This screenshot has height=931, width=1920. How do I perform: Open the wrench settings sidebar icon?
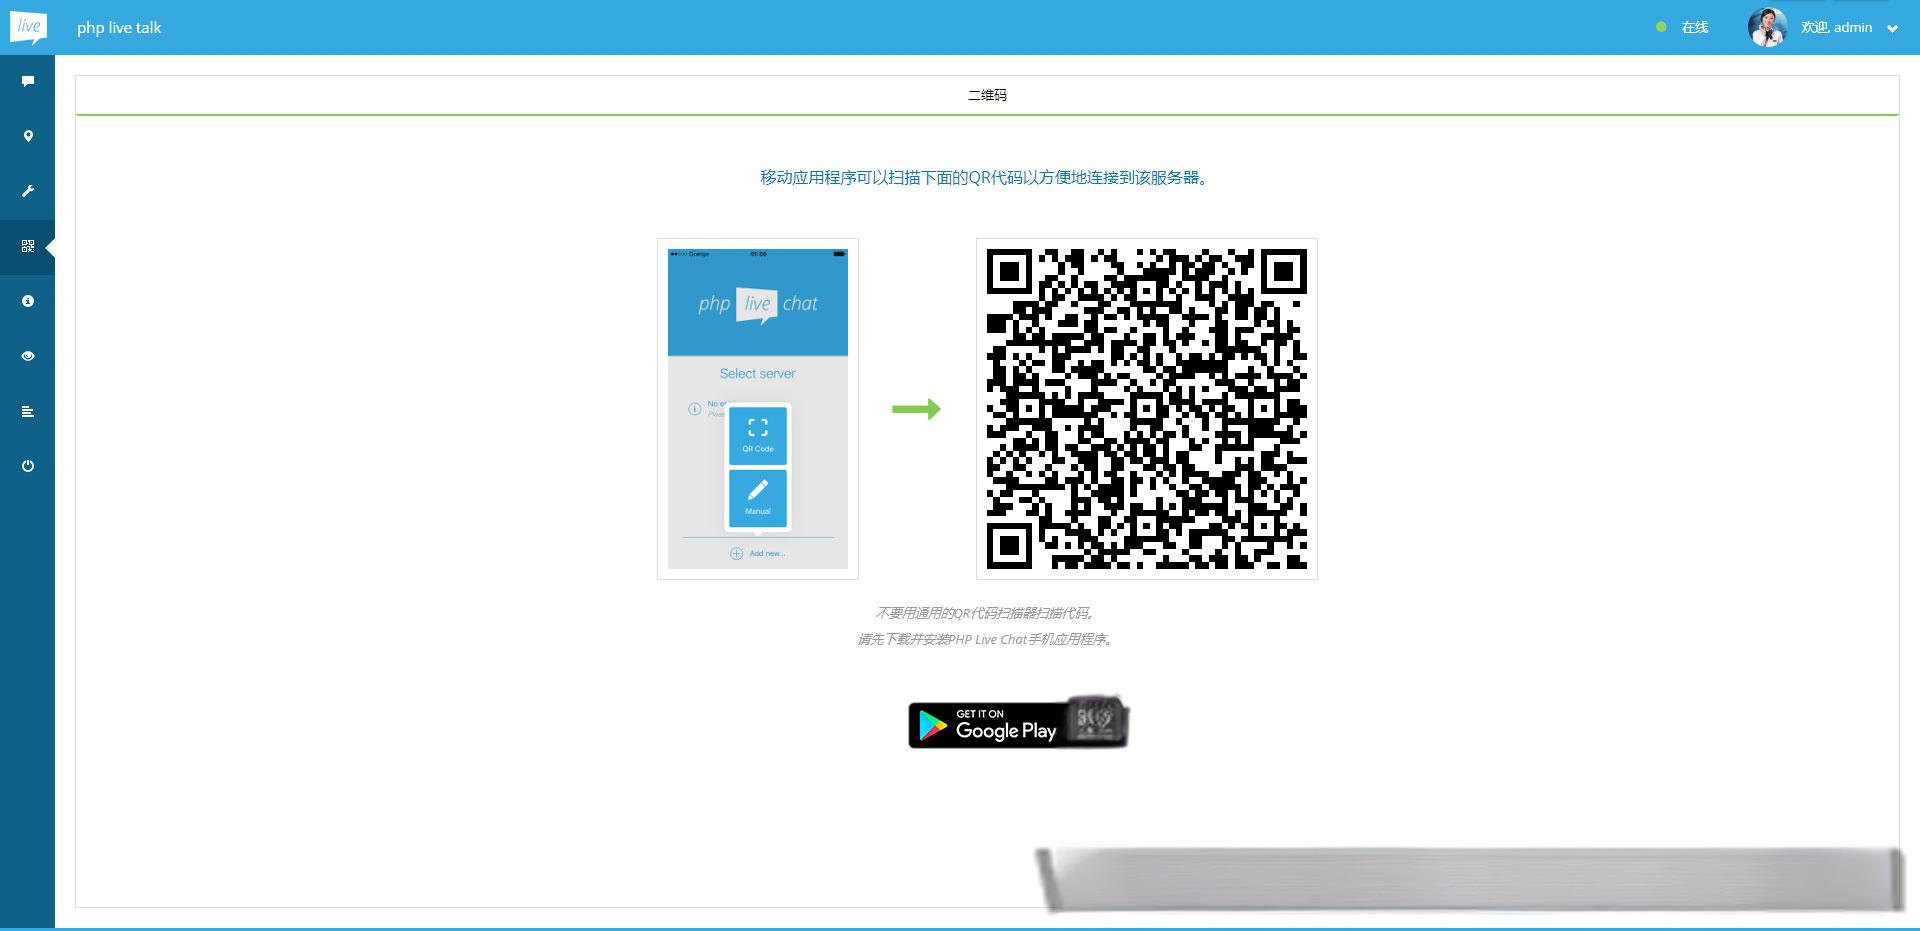click(x=28, y=191)
